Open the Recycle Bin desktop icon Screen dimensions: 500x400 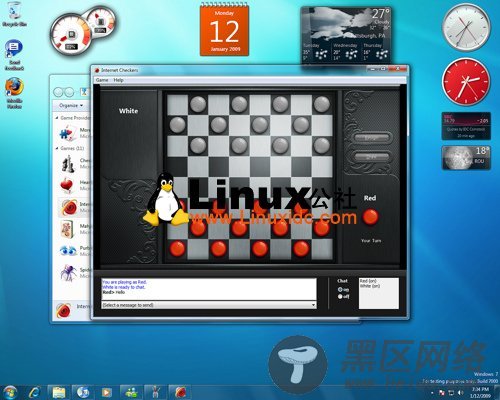14,15
